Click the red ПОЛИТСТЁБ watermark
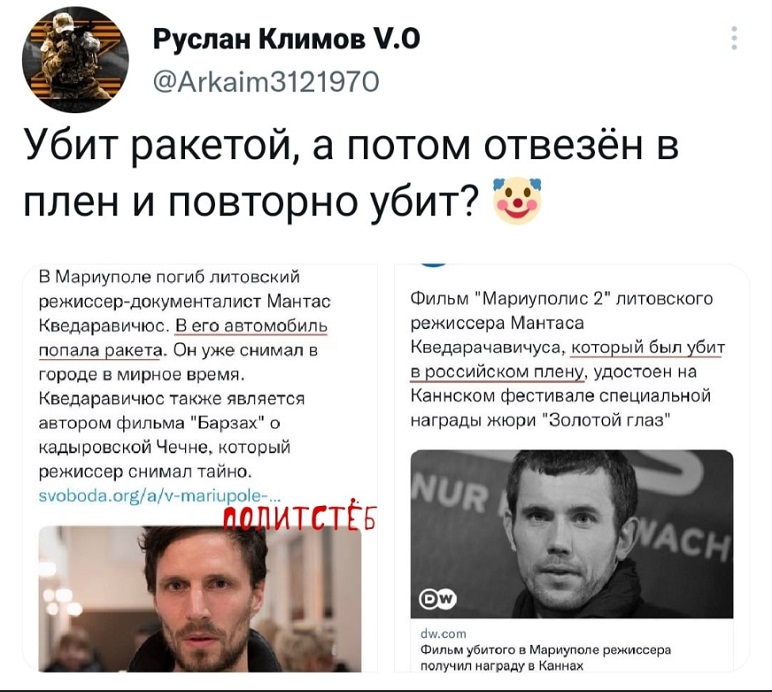 click(x=300, y=516)
